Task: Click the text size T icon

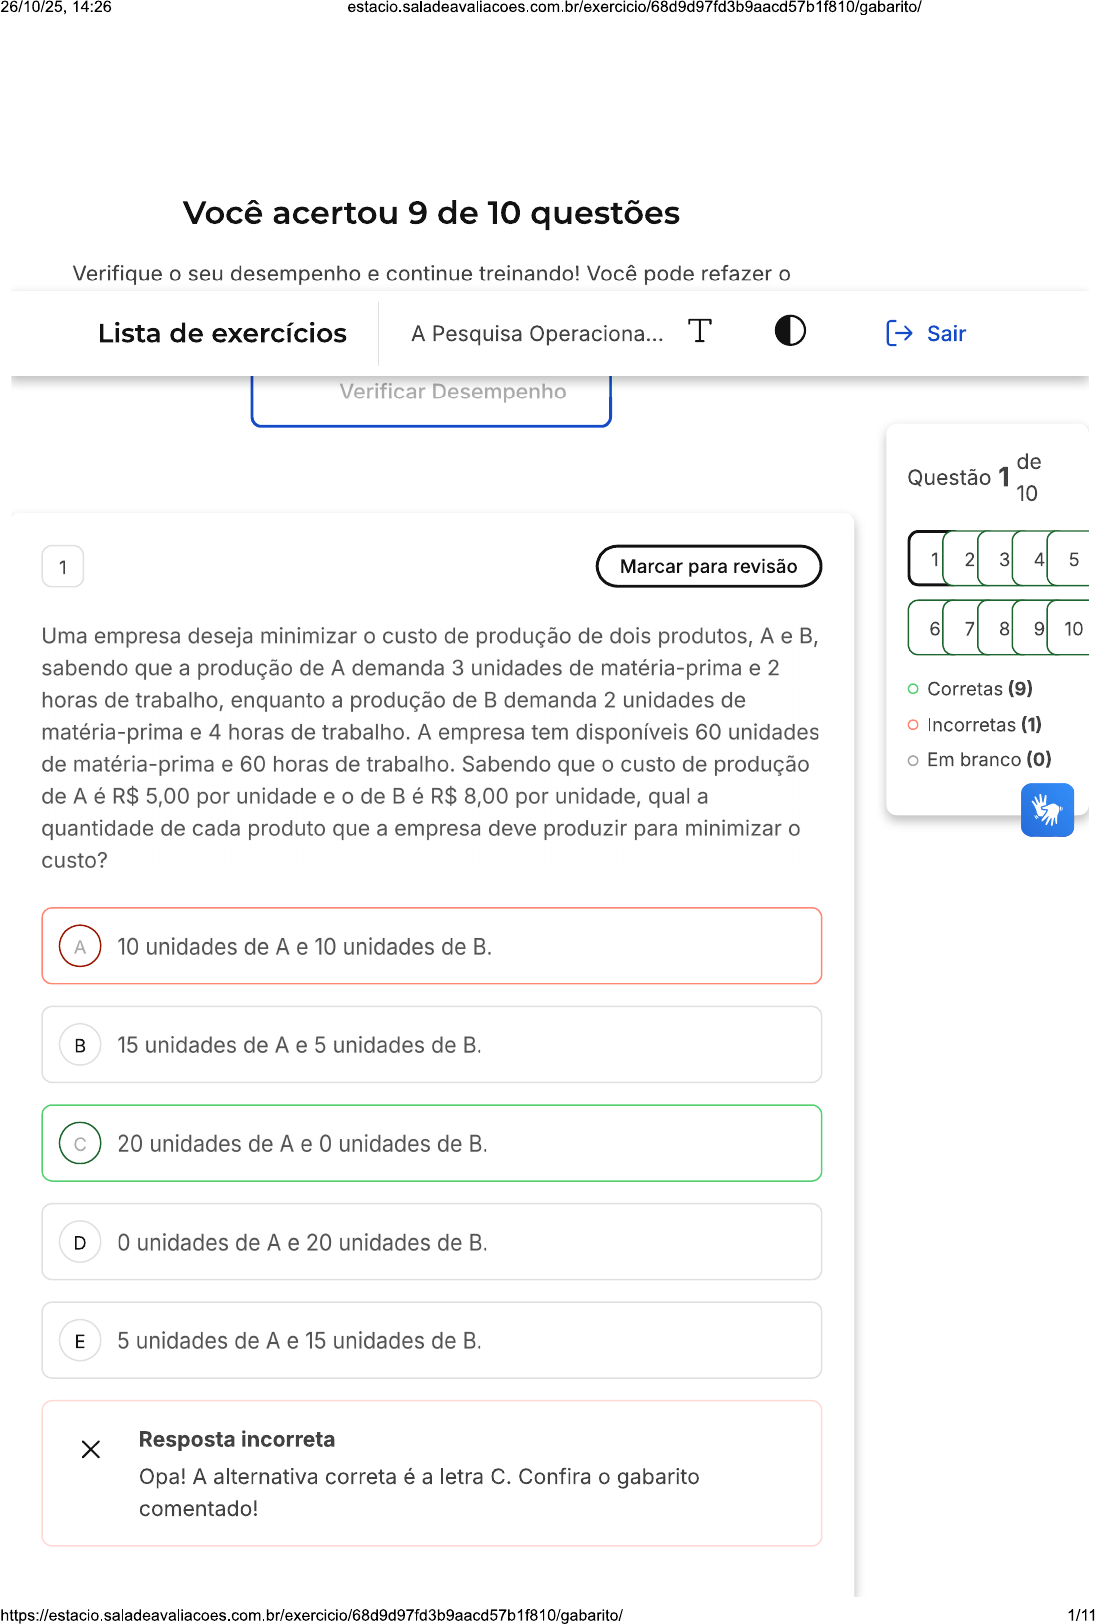Action: pyautogui.click(x=700, y=331)
